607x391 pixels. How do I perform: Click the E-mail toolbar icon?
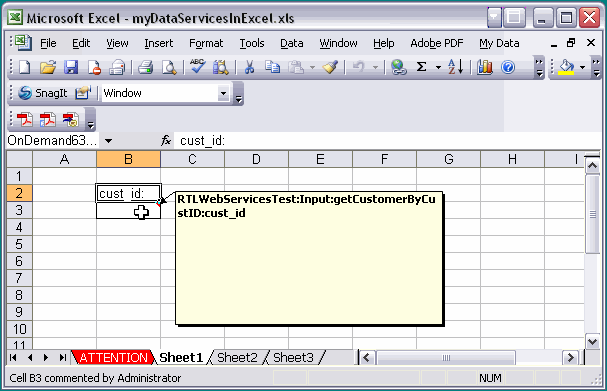(117, 67)
